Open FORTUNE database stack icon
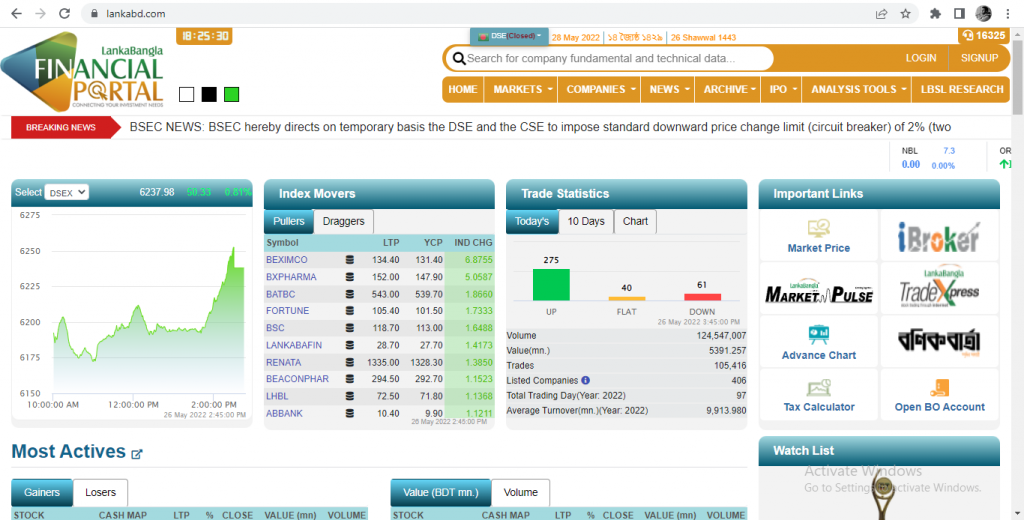1024x520 pixels. pyautogui.click(x=349, y=311)
